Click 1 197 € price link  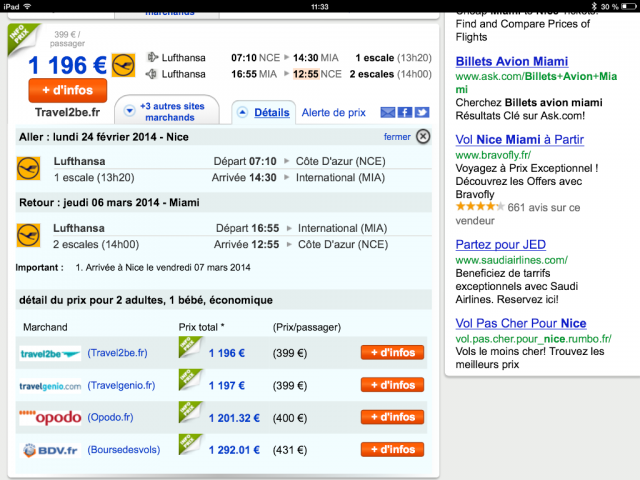click(x=227, y=385)
